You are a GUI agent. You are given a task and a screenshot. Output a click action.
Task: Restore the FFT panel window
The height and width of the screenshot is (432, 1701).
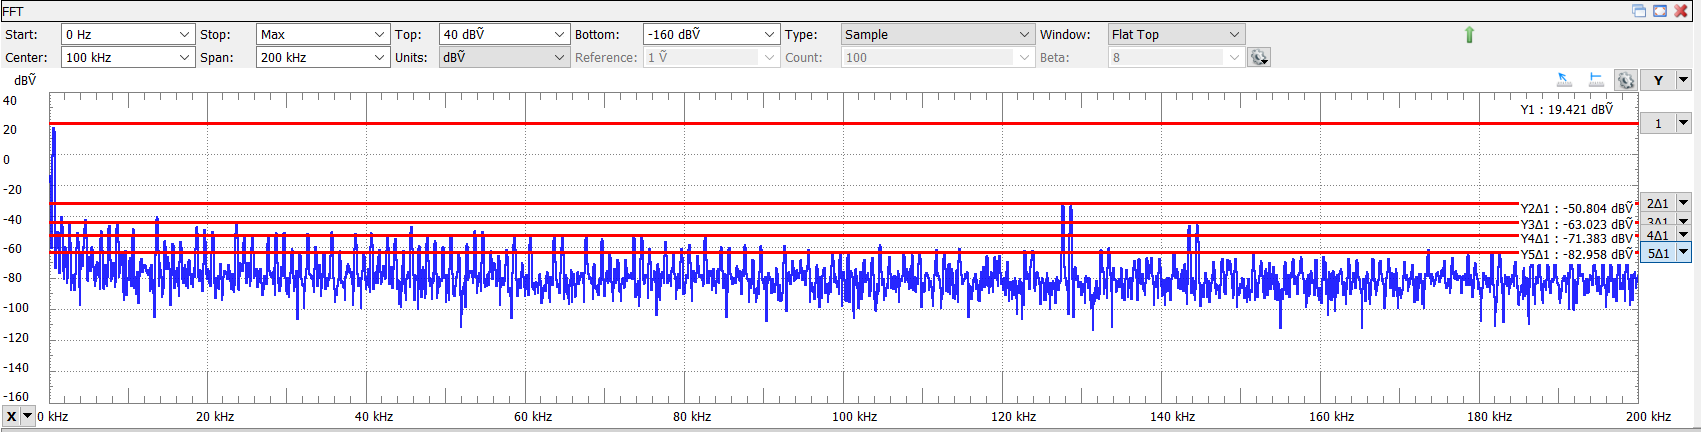(x=1639, y=11)
